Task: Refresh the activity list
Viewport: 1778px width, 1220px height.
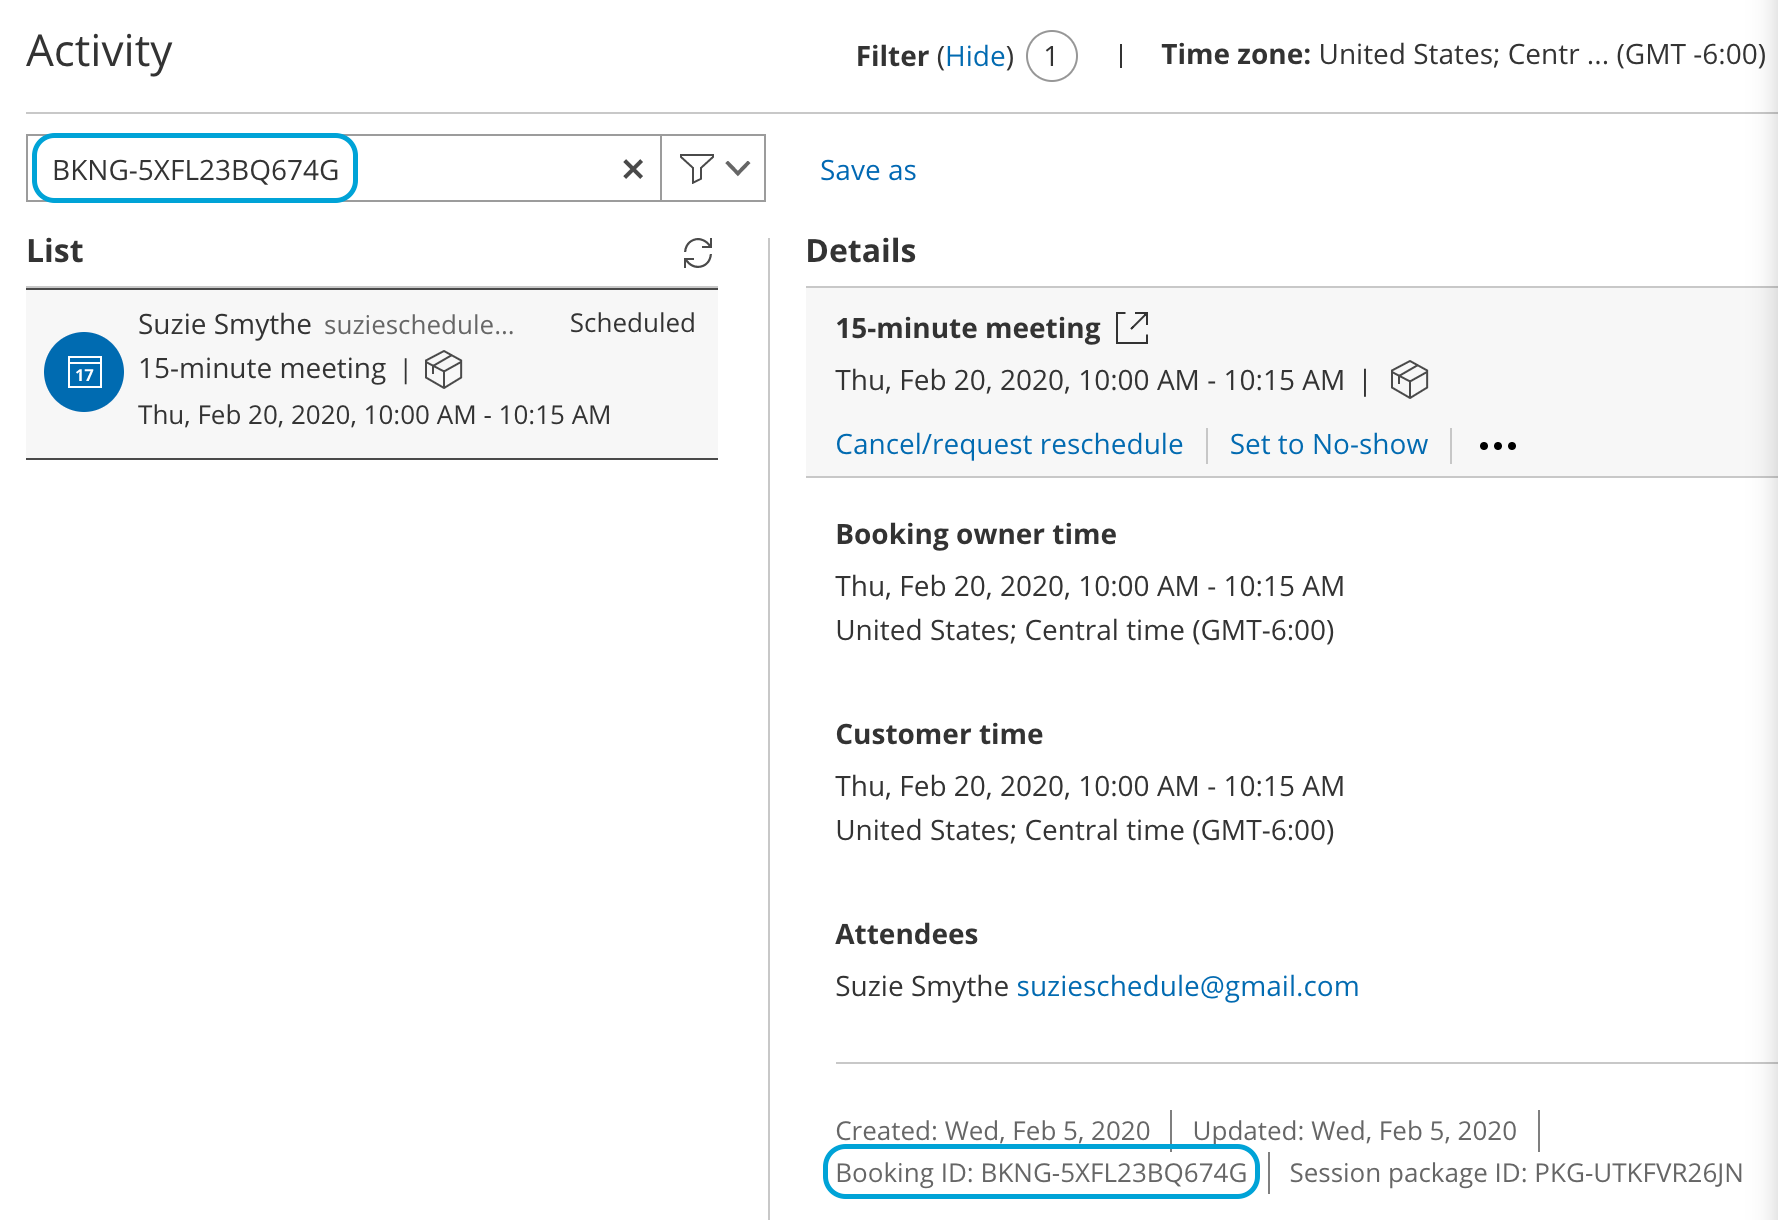Action: (697, 253)
